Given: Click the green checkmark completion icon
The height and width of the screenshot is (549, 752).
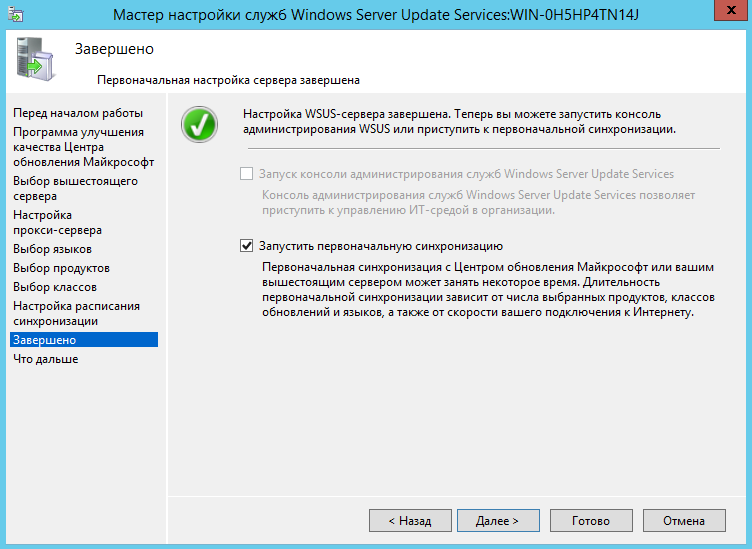Looking at the screenshot, I should (x=200, y=124).
